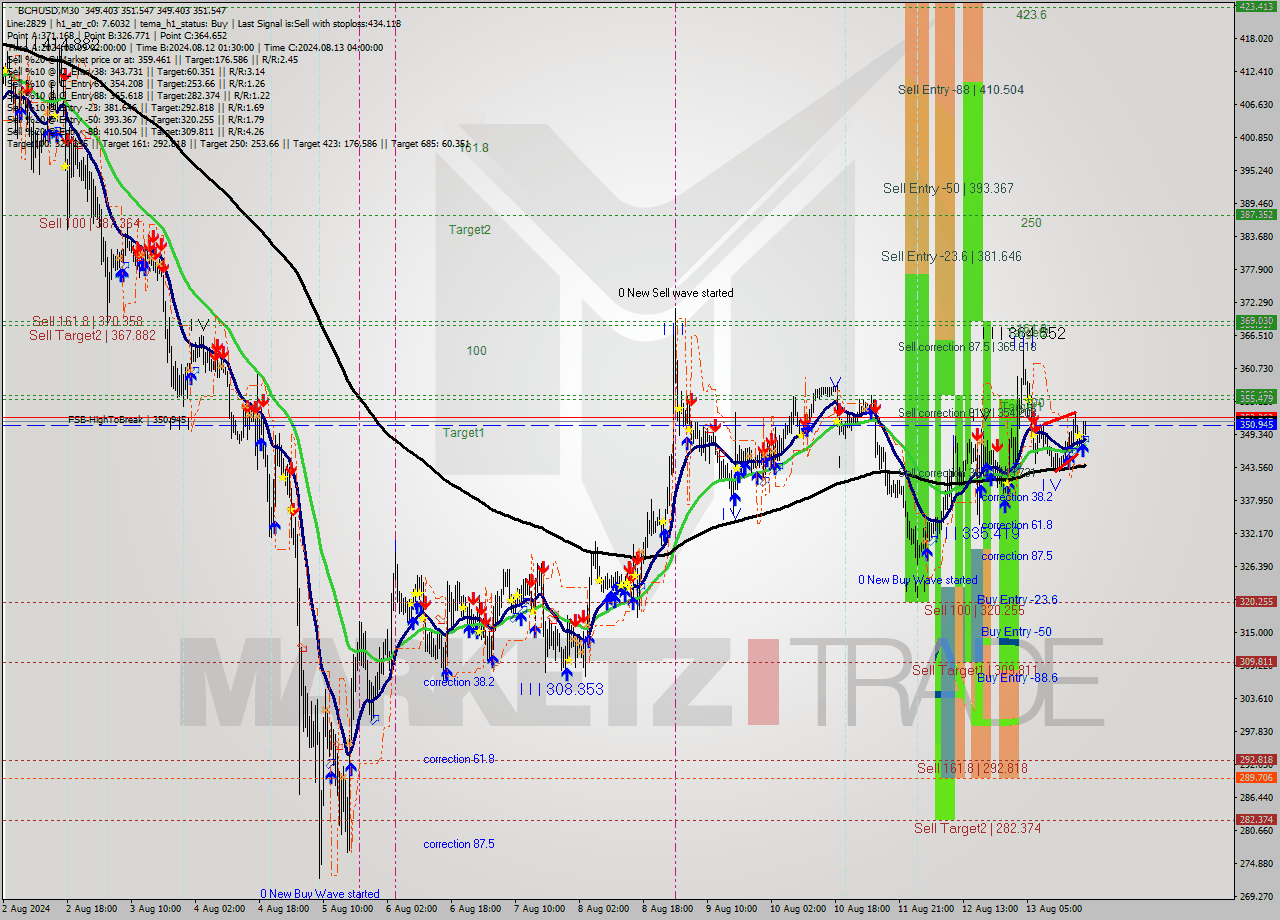Click the 'R/R:4.26' ratio text
This screenshot has height=920, width=1280.
[x=246, y=131]
